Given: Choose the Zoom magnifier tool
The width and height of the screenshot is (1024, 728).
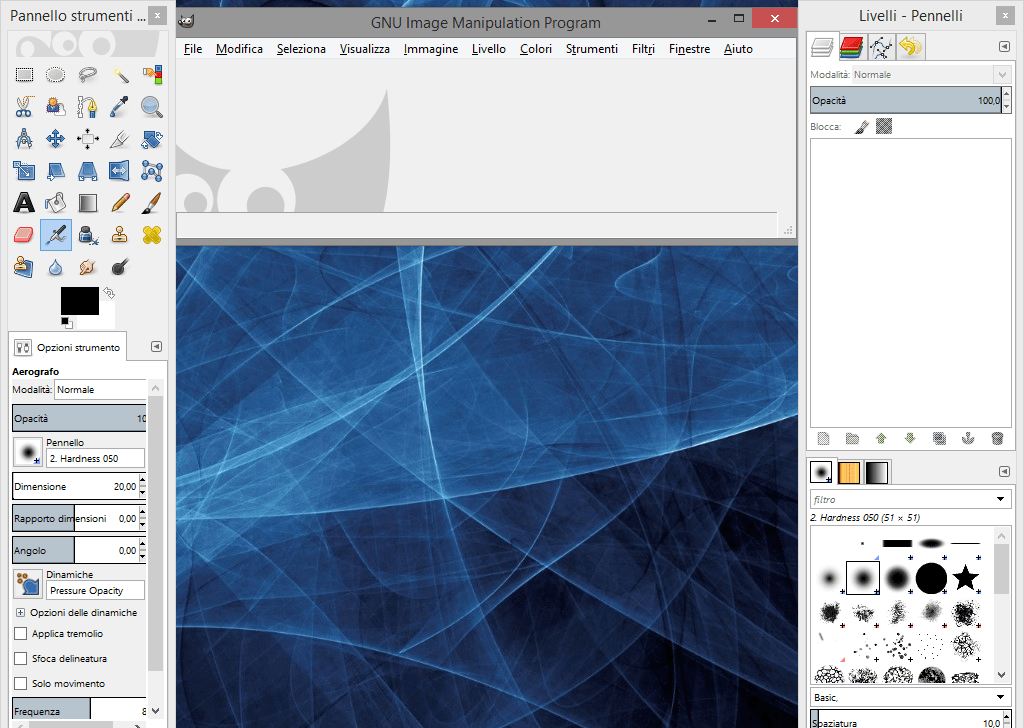Looking at the screenshot, I should (x=151, y=106).
